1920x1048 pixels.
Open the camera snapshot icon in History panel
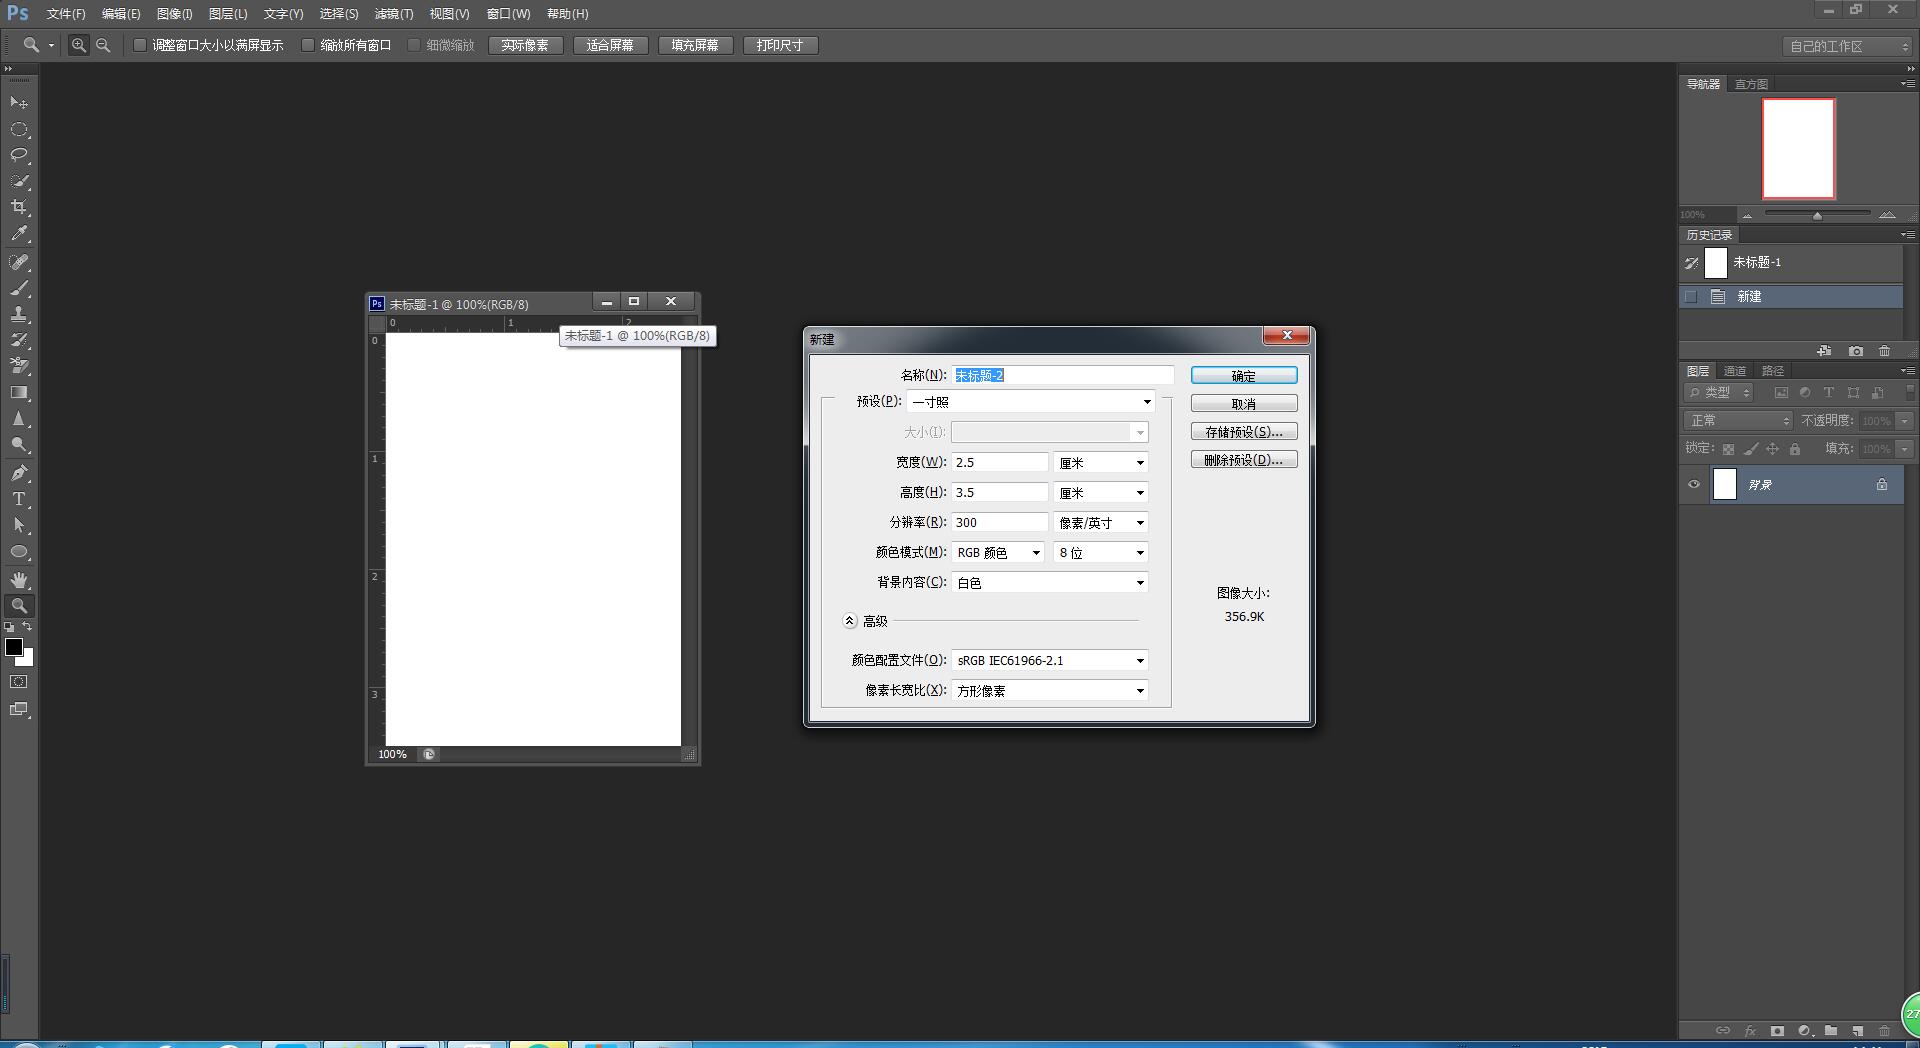[x=1855, y=351]
